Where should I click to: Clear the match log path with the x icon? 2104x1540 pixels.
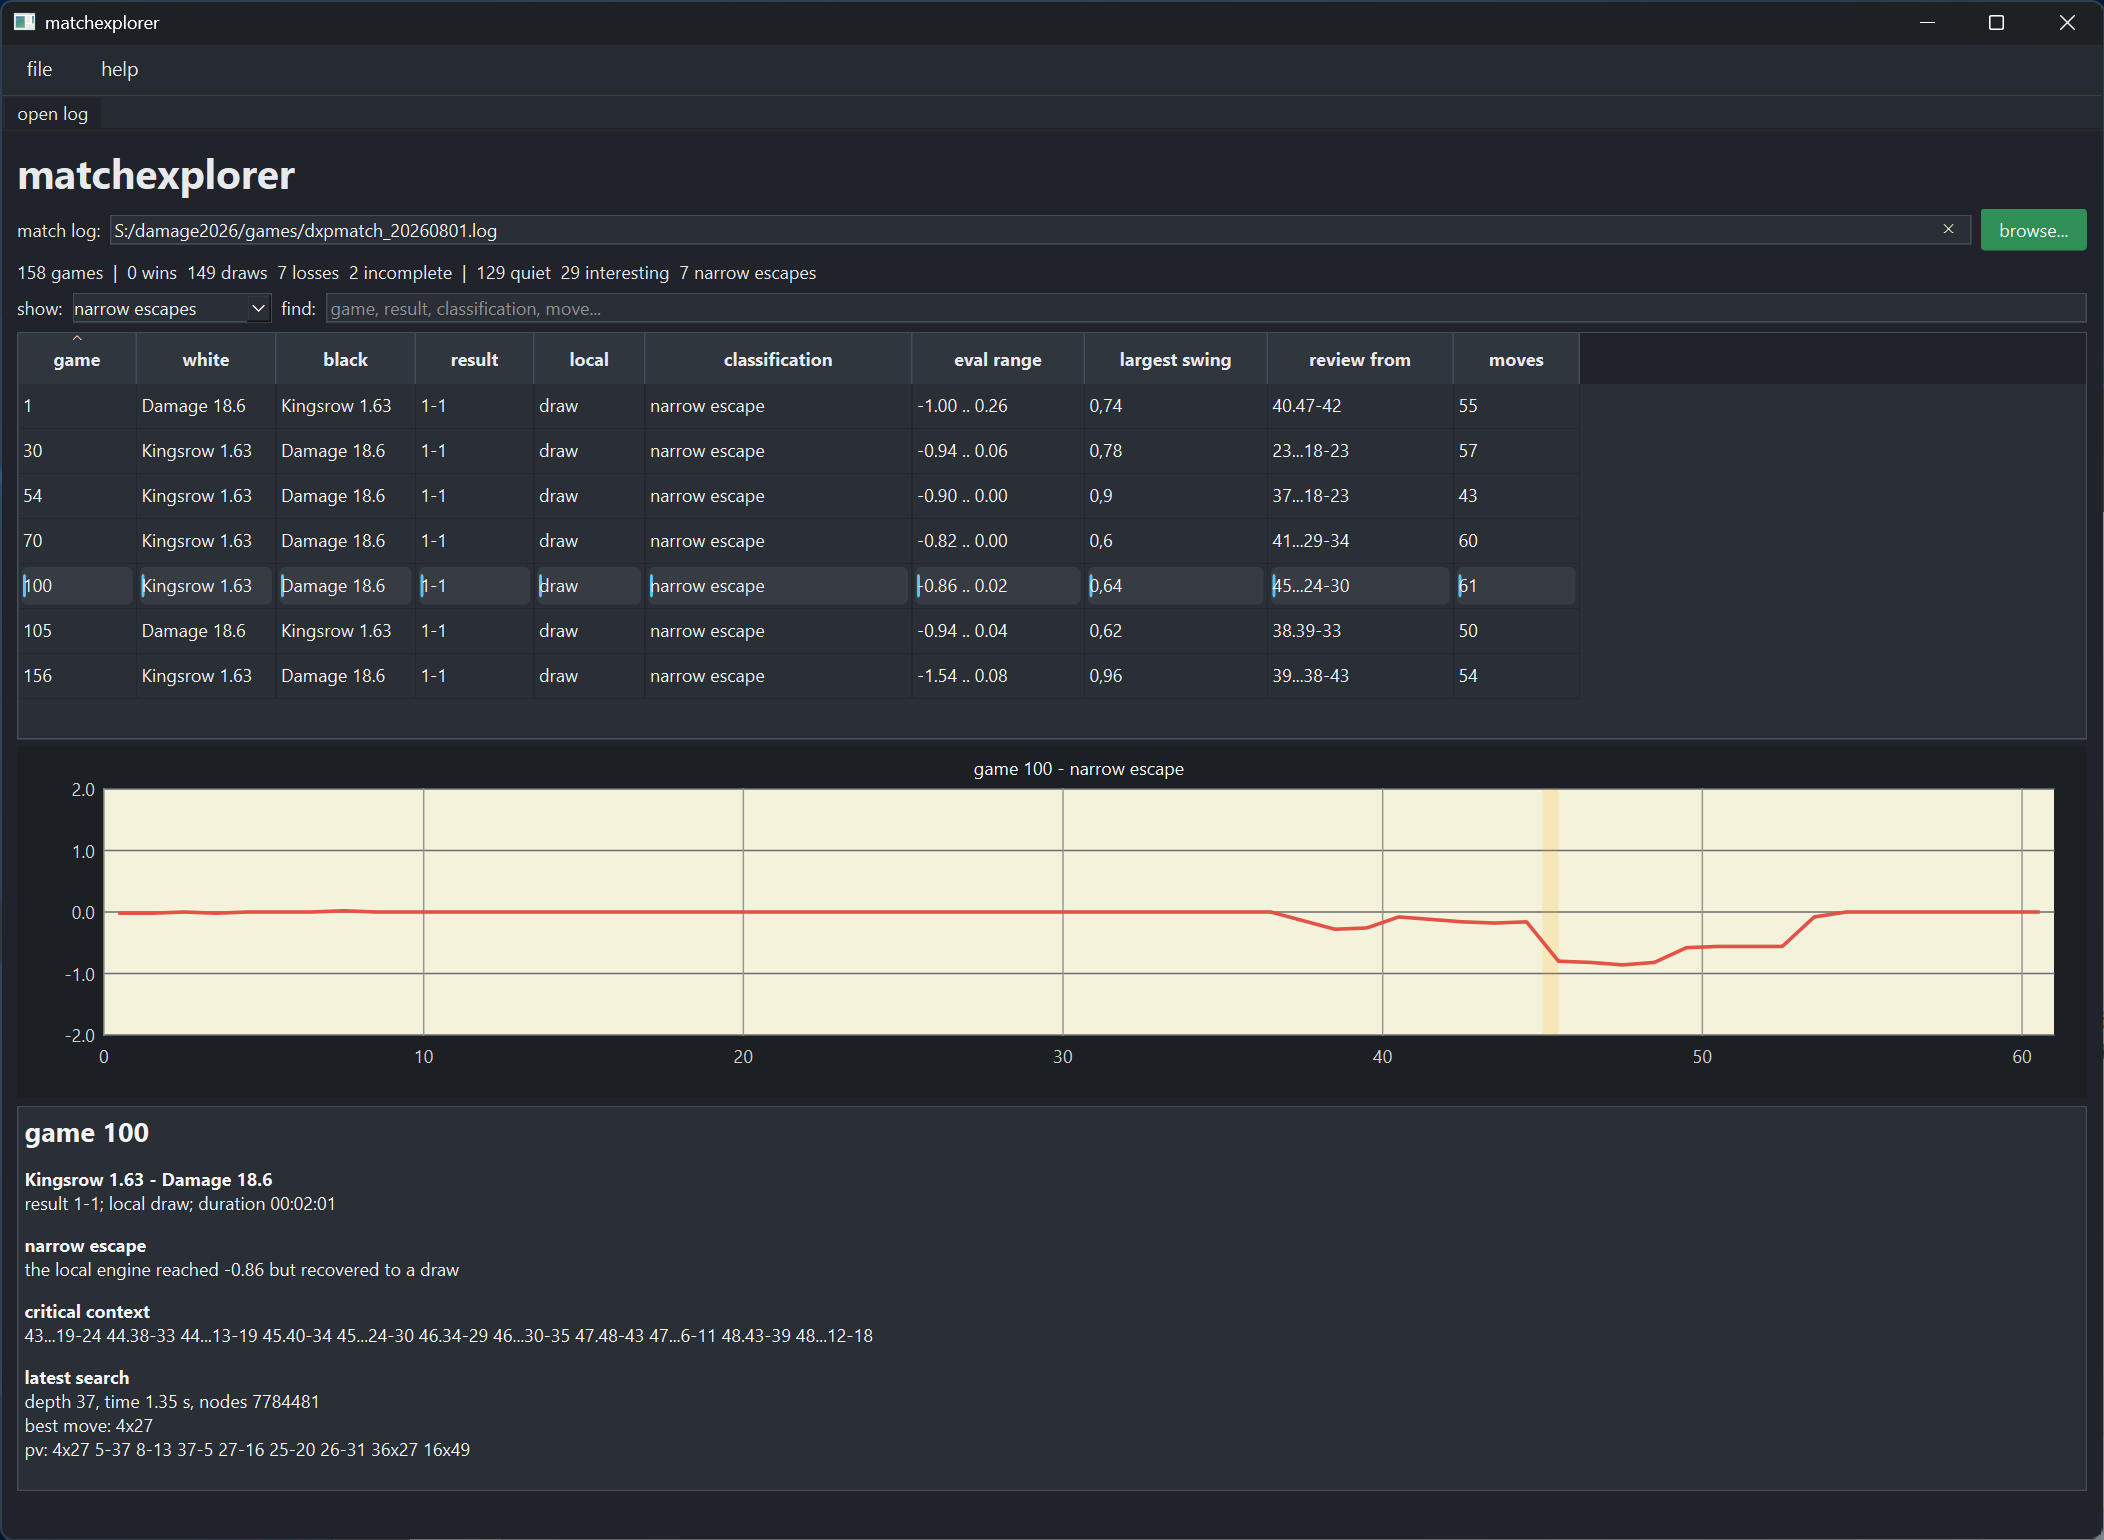pos(1948,229)
